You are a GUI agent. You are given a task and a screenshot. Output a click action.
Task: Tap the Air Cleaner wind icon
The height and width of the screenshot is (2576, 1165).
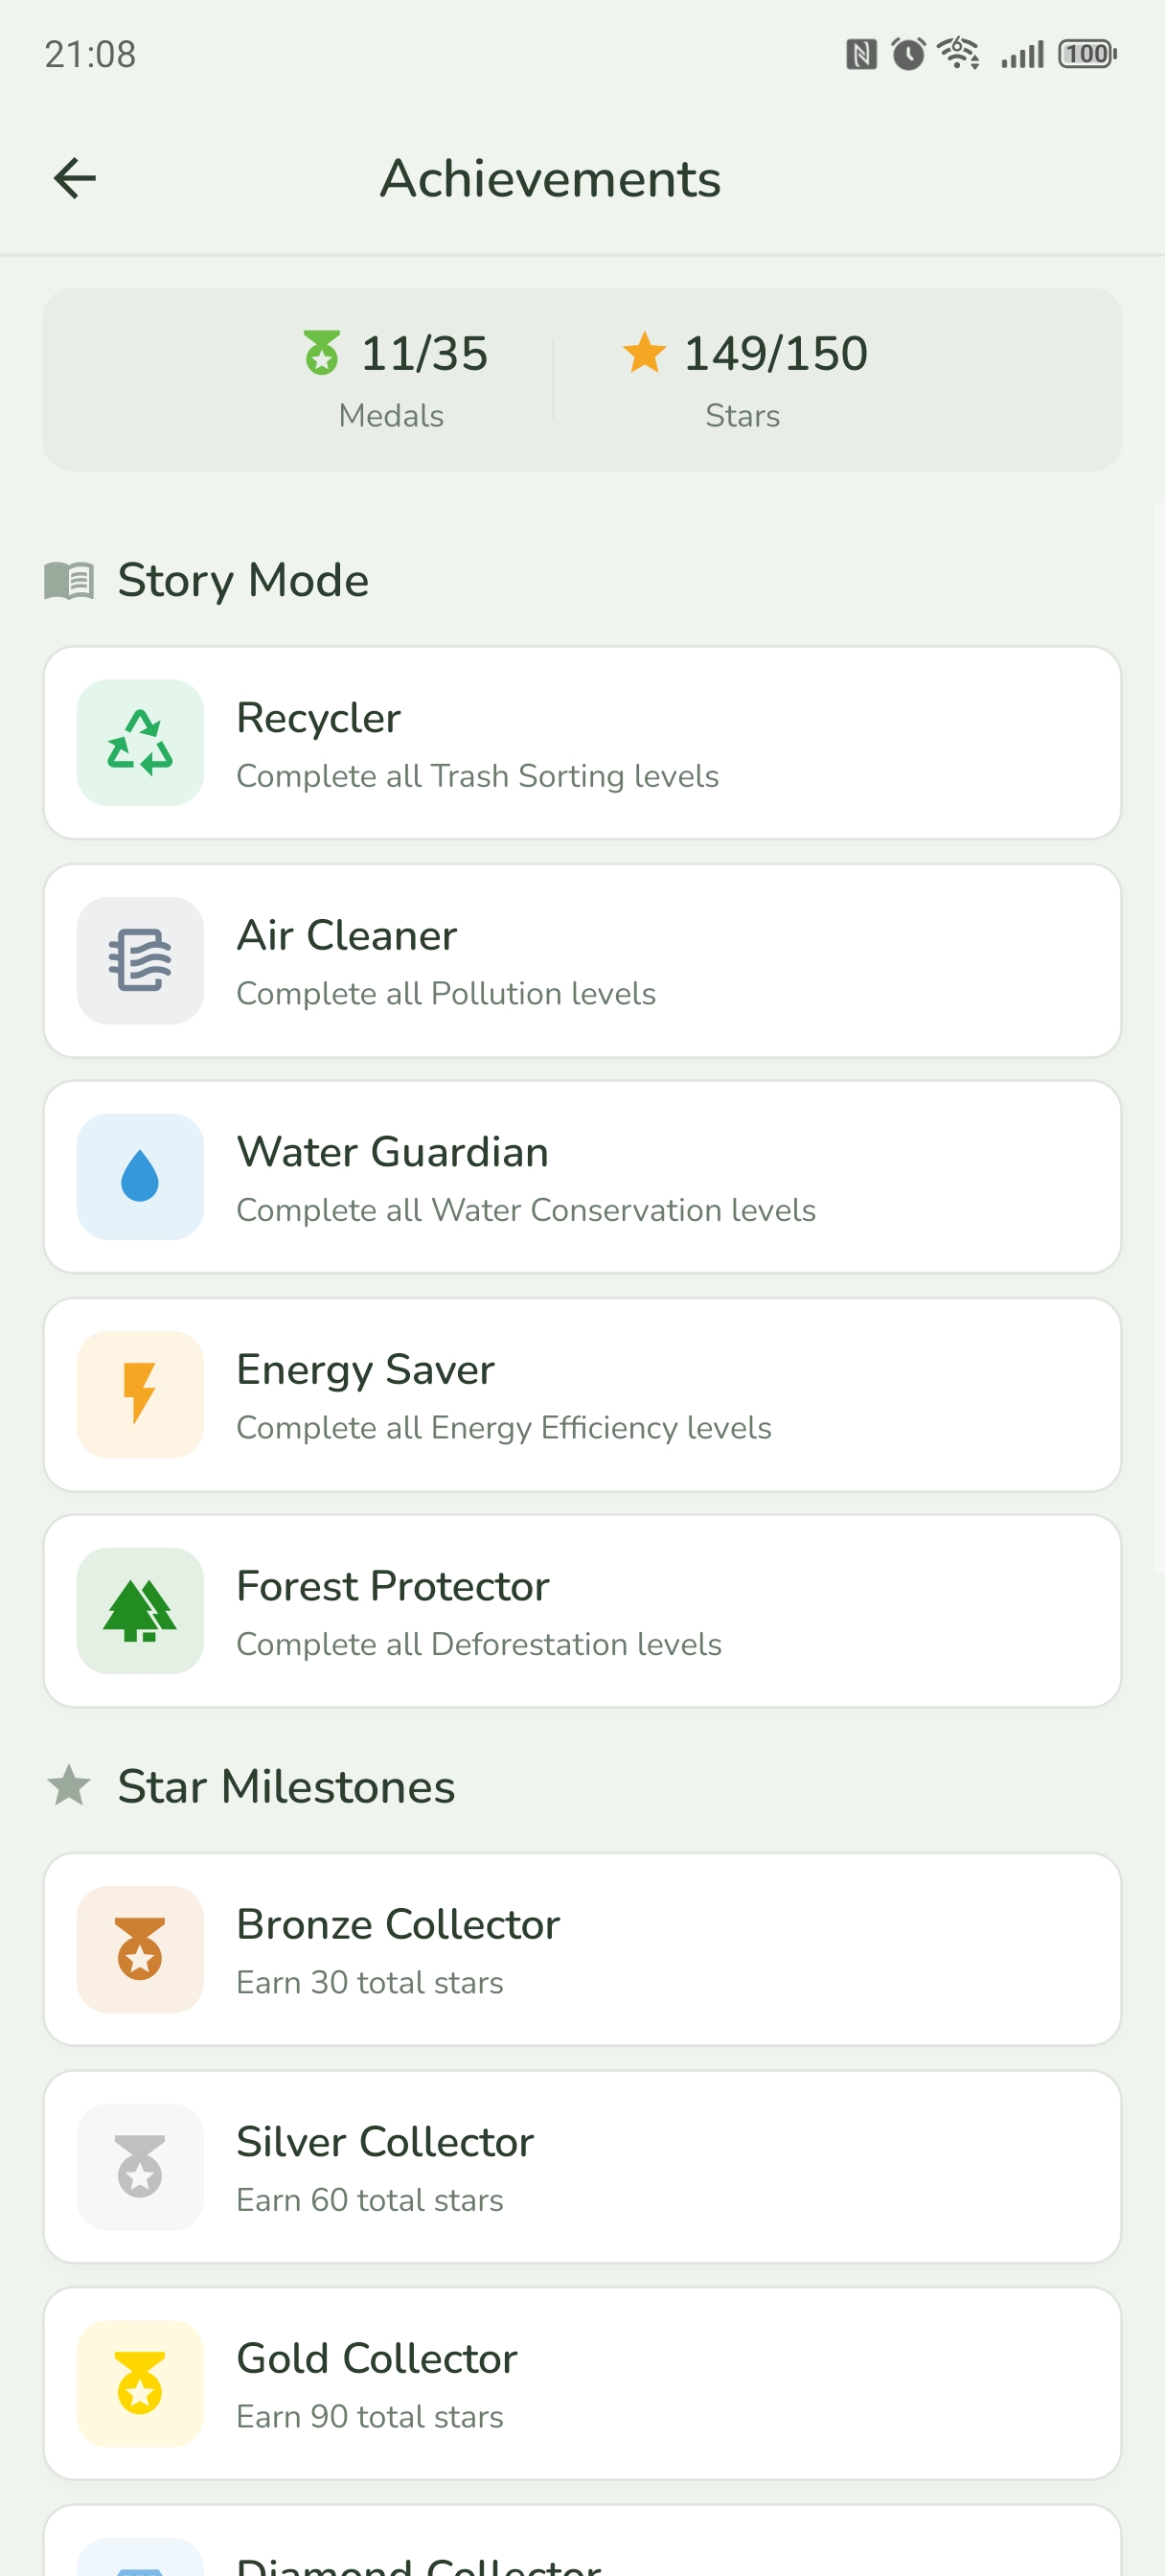[140, 960]
